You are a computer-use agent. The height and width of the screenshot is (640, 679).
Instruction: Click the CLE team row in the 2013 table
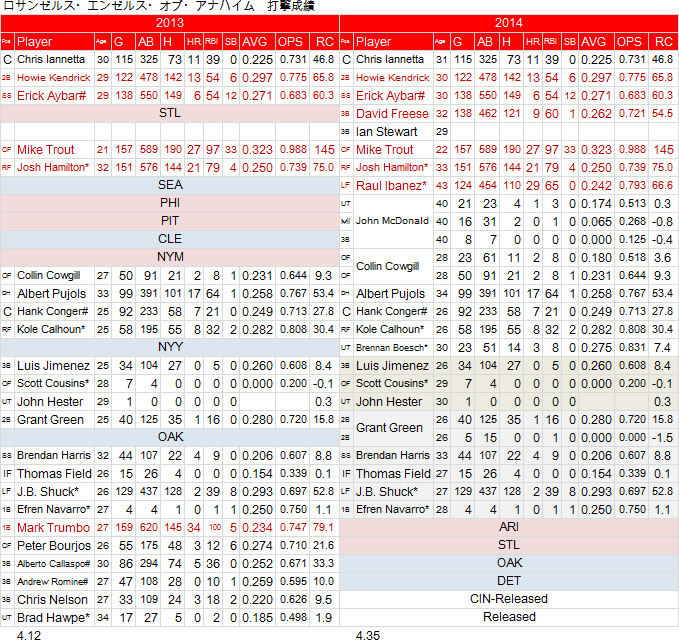coord(170,239)
